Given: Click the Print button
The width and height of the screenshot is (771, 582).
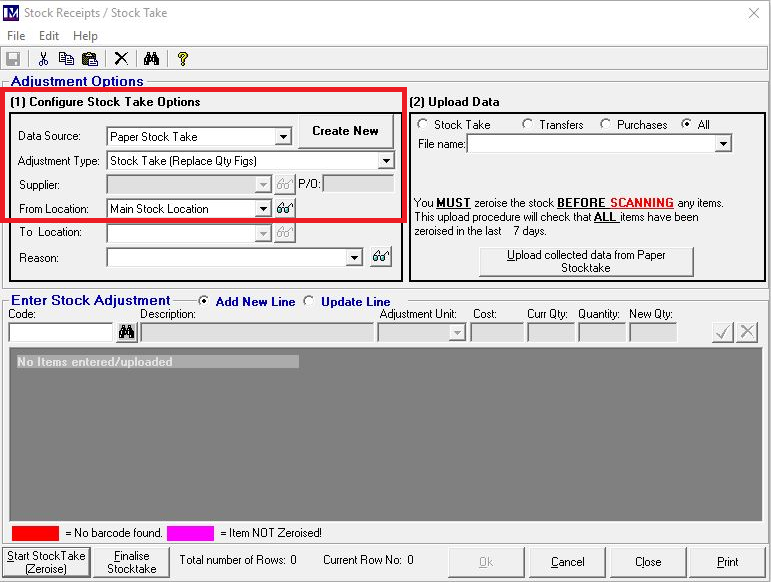Looking at the screenshot, I should point(727,562).
